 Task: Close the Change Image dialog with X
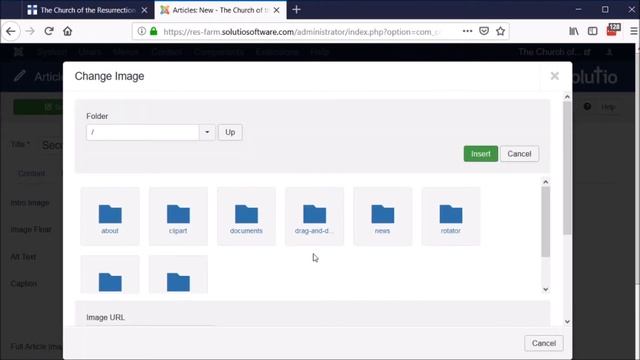pyautogui.click(x=554, y=76)
